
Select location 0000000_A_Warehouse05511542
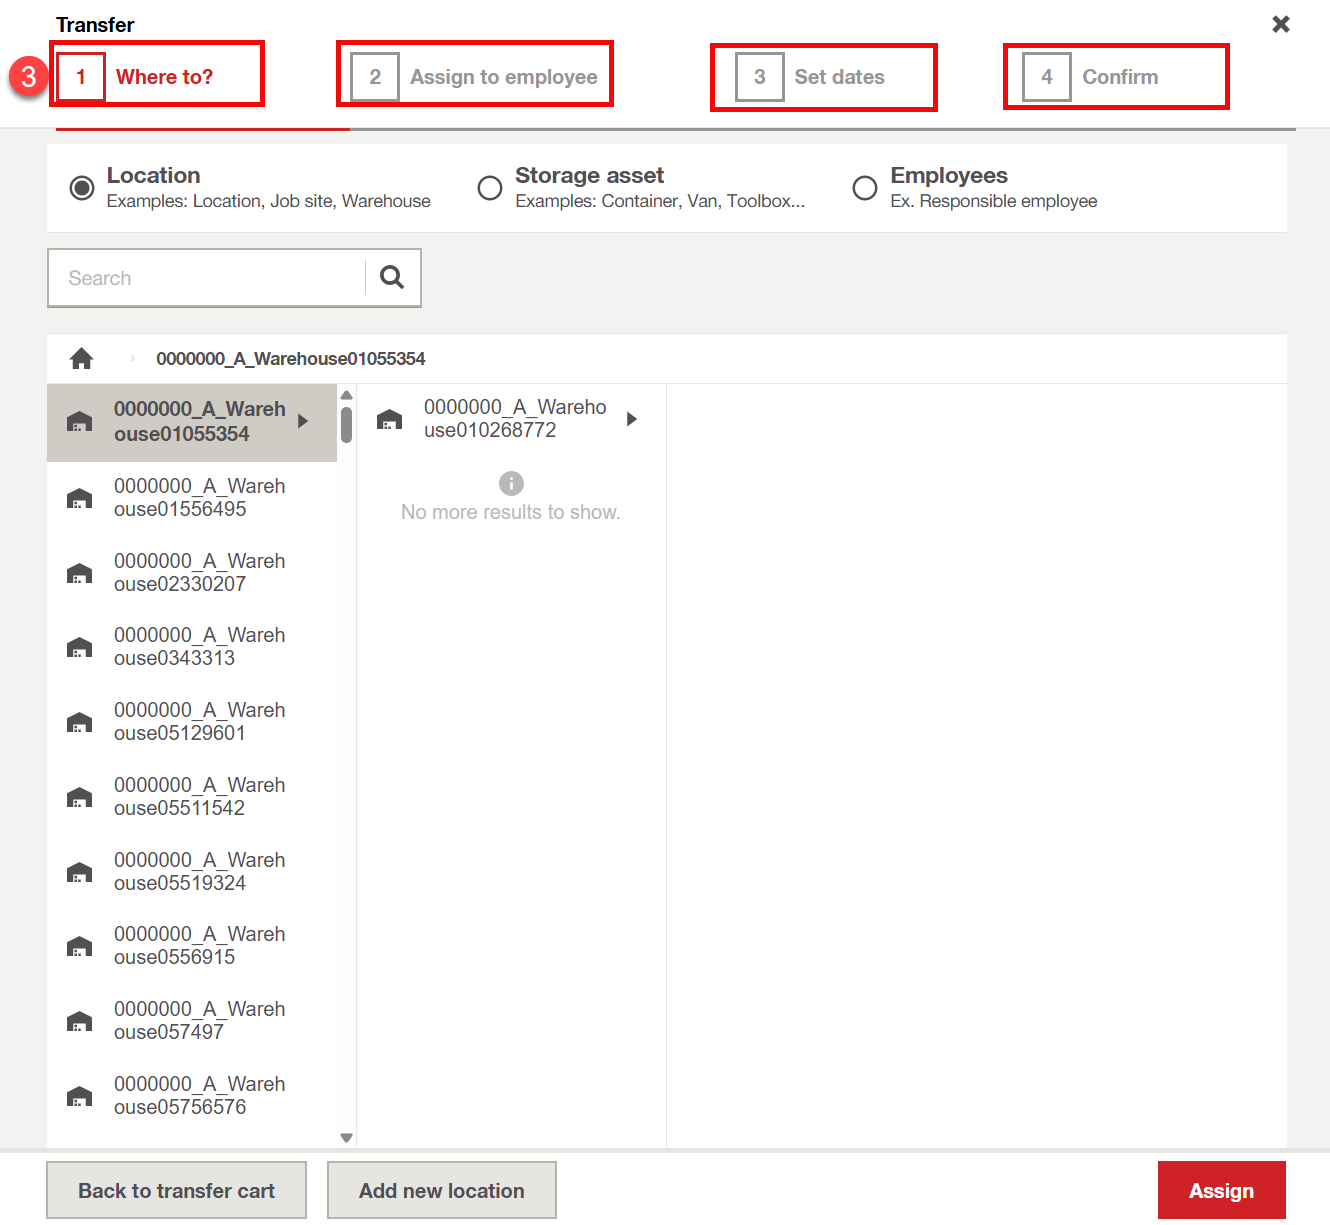click(x=192, y=797)
